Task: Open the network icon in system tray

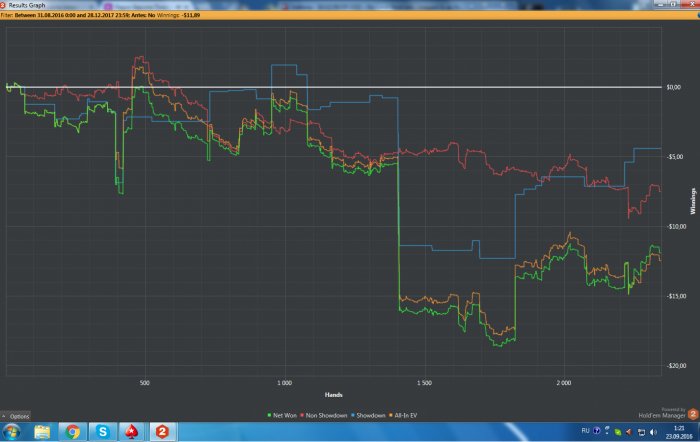Action: [x=642, y=432]
